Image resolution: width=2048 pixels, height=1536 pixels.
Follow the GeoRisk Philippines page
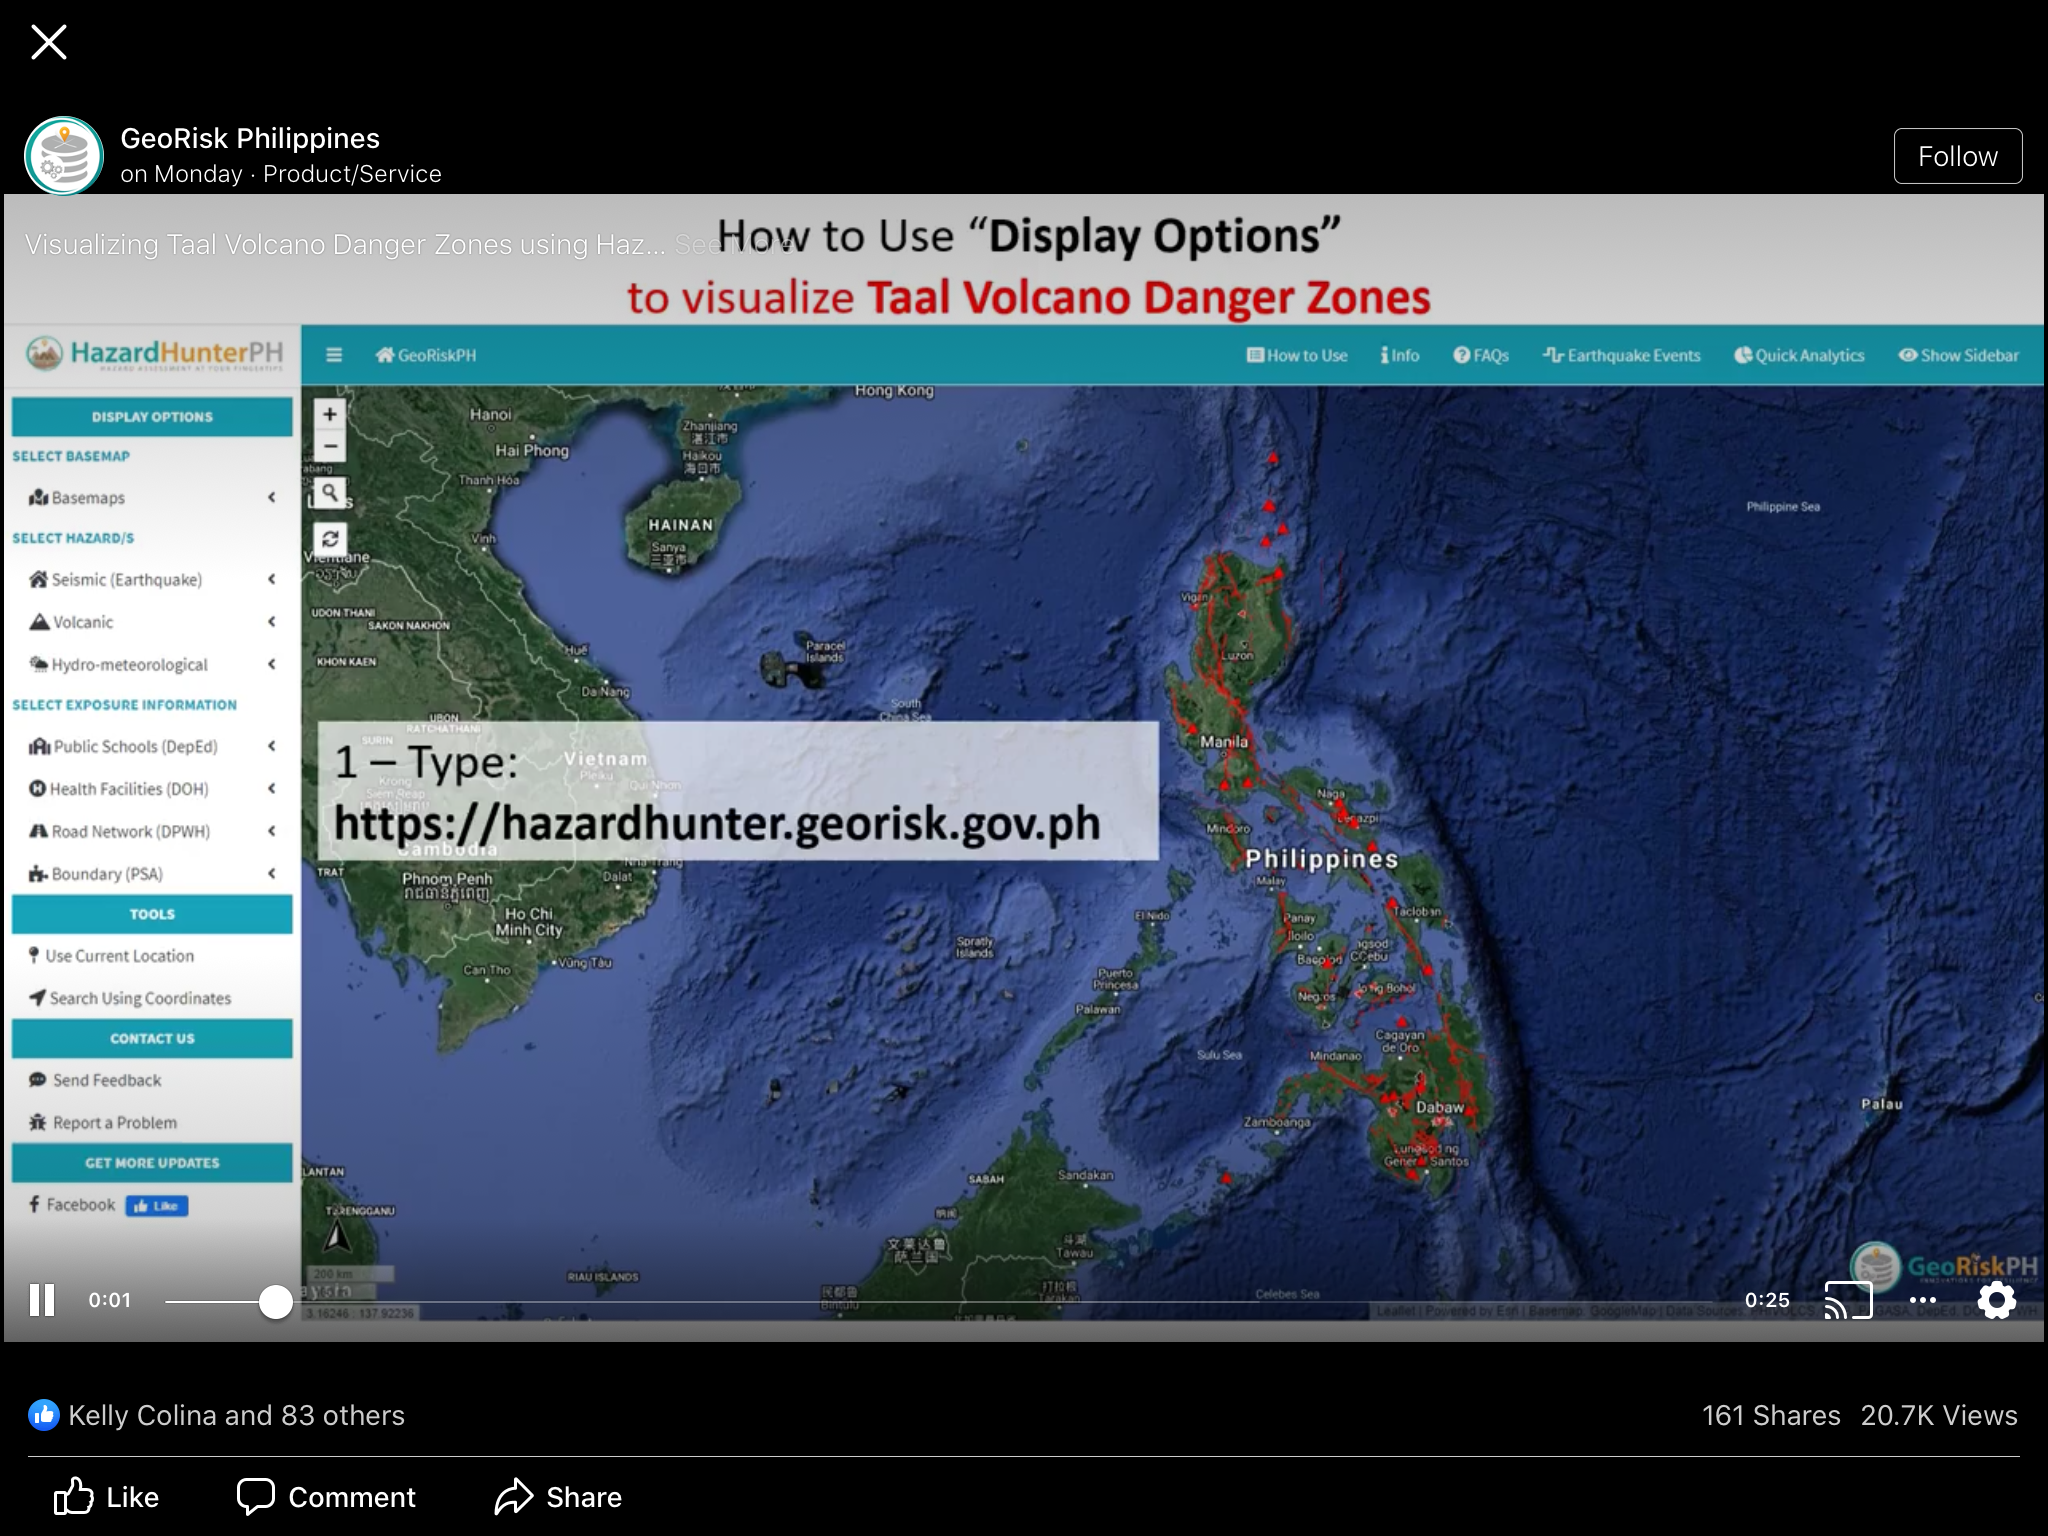pyautogui.click(x=1957, y=156)
